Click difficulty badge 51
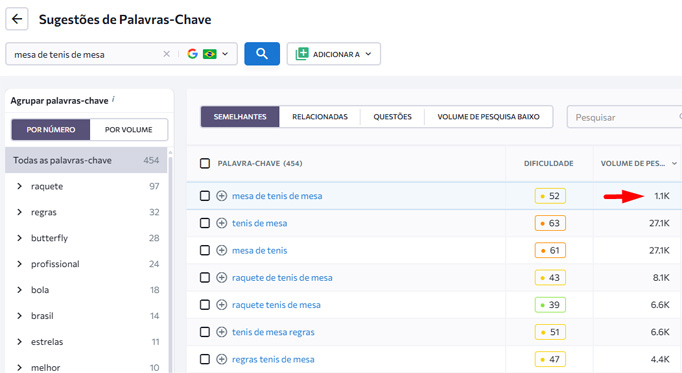Image resolution: width=682 pixels, height=373 pixels. pos(550,332)
